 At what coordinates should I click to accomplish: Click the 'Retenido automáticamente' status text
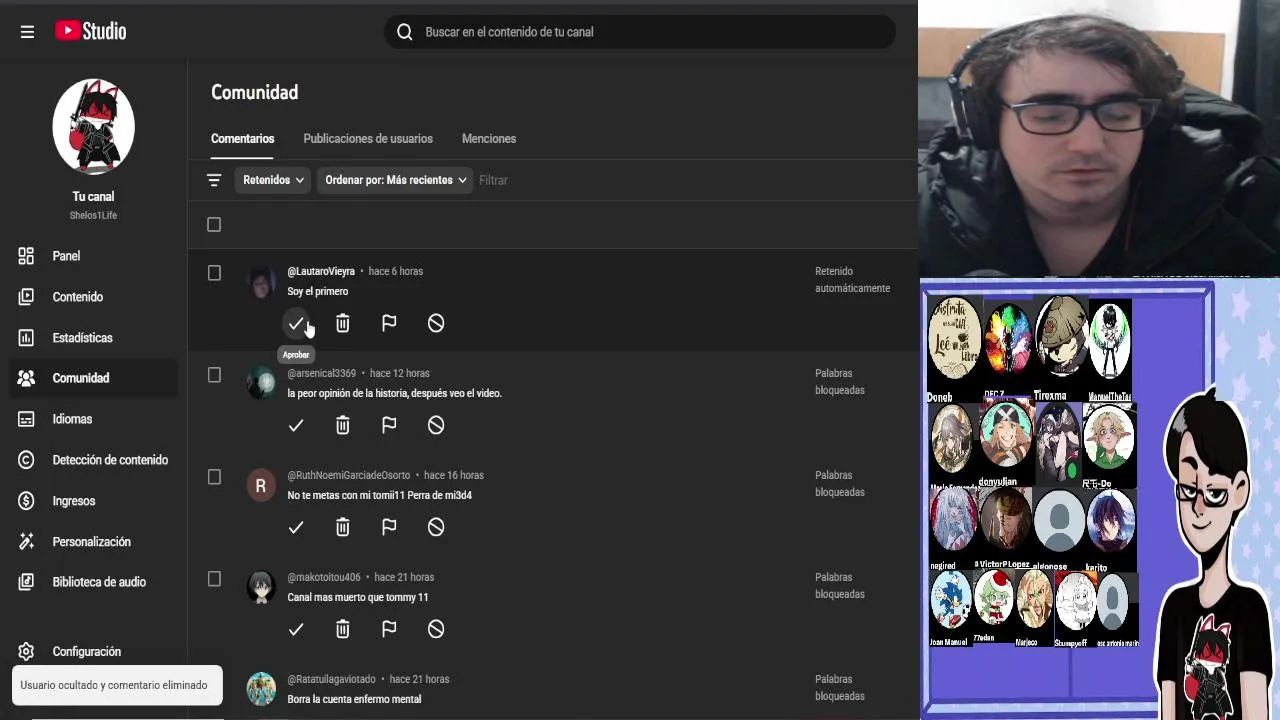[852, 280]
